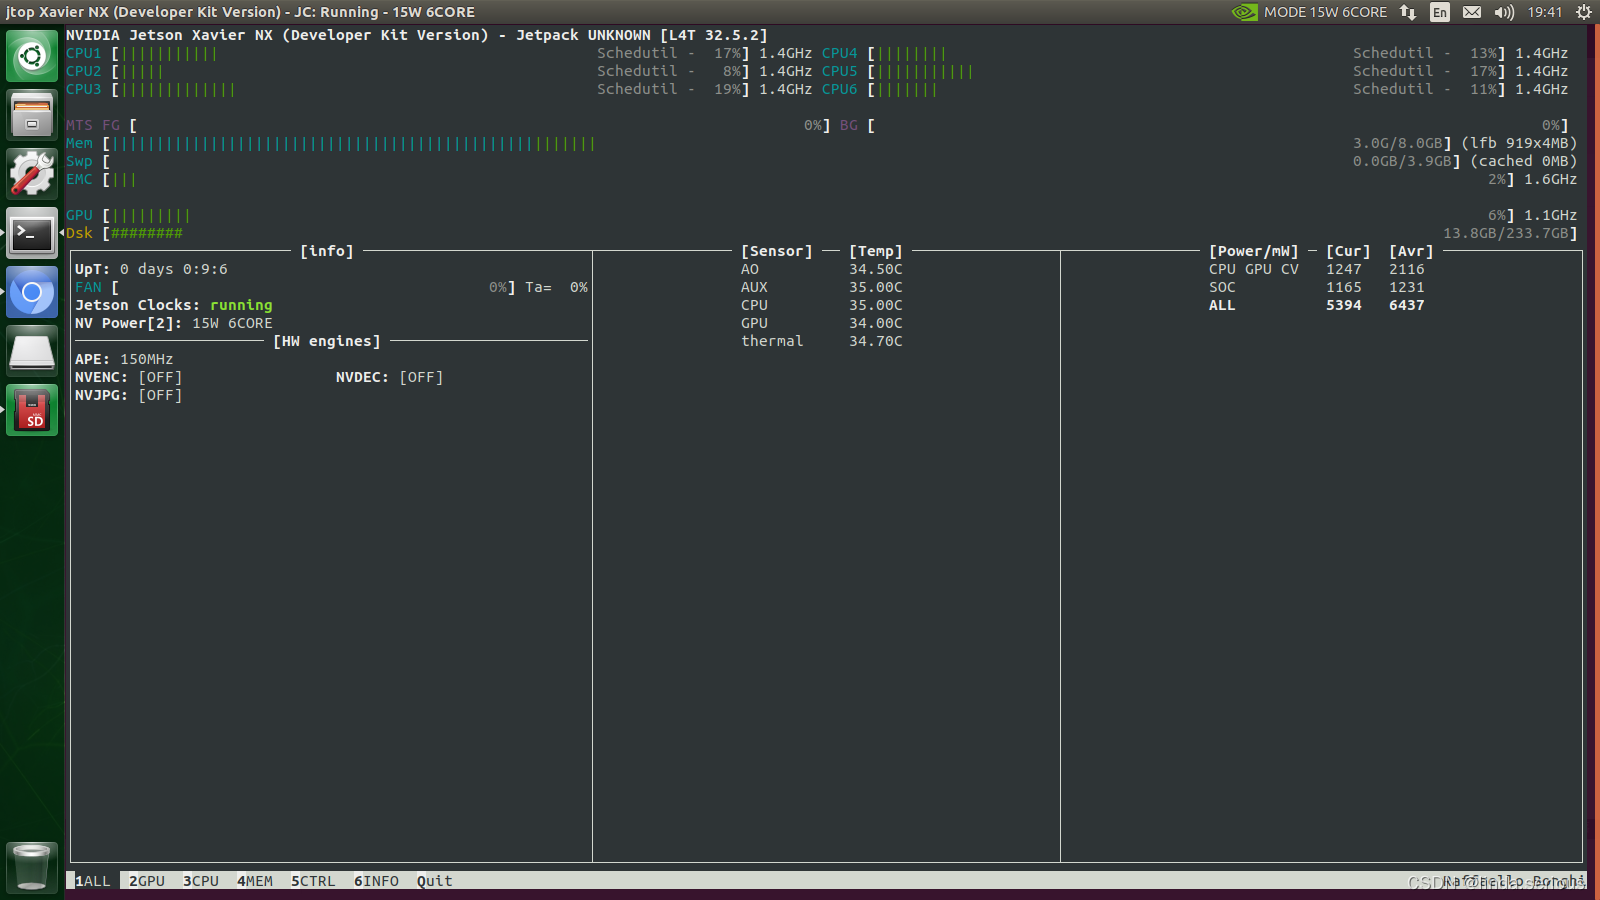The image size is (1600, 900).
Task: Switch to the 6INFO tab
Action: click(376, 881)
